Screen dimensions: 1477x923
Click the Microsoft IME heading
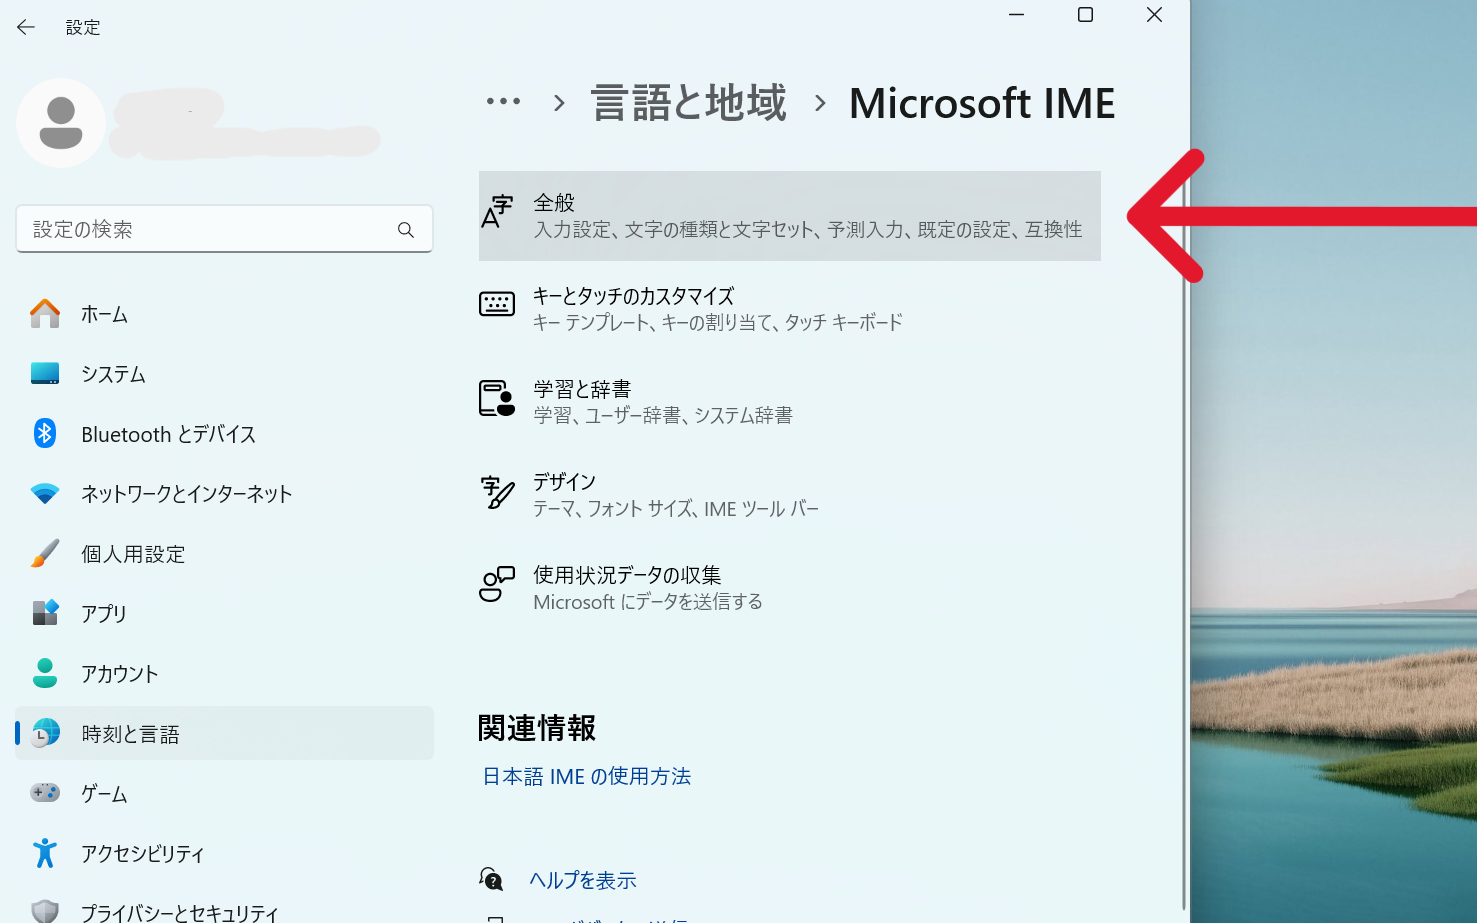pos(982,103)
